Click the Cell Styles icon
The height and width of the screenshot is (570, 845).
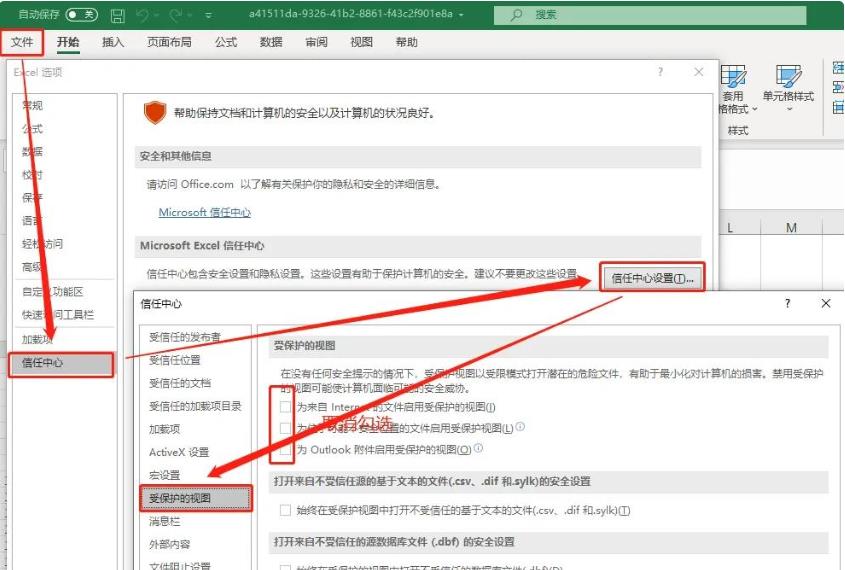(x=788, y=76)
